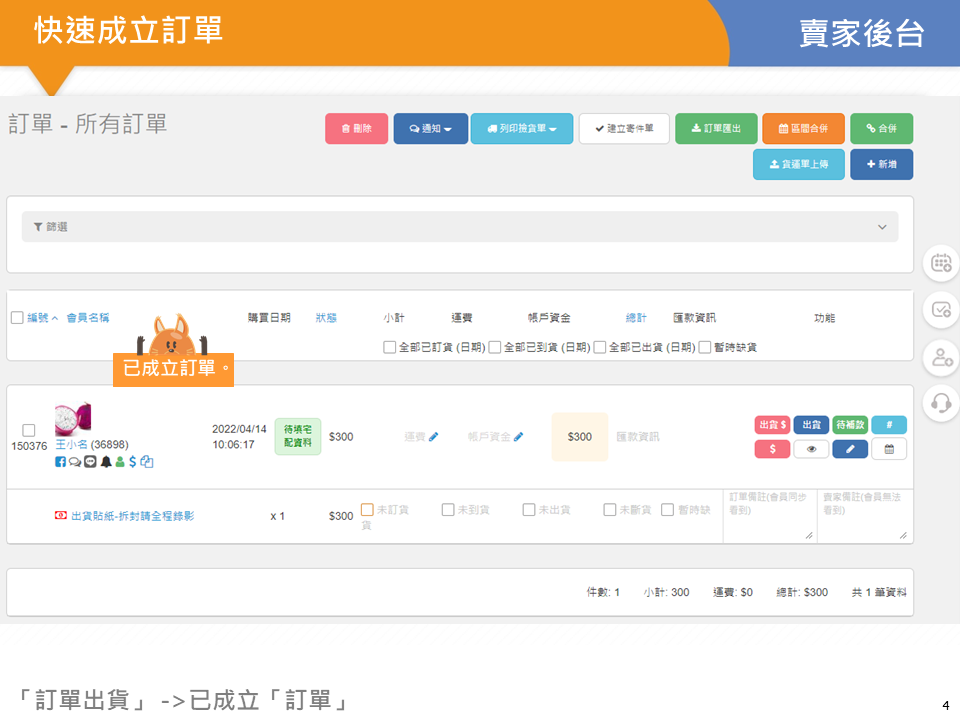Click the LINE chat icon under member name
Screen dimensions: 960x720
click(x=90, y=462)
